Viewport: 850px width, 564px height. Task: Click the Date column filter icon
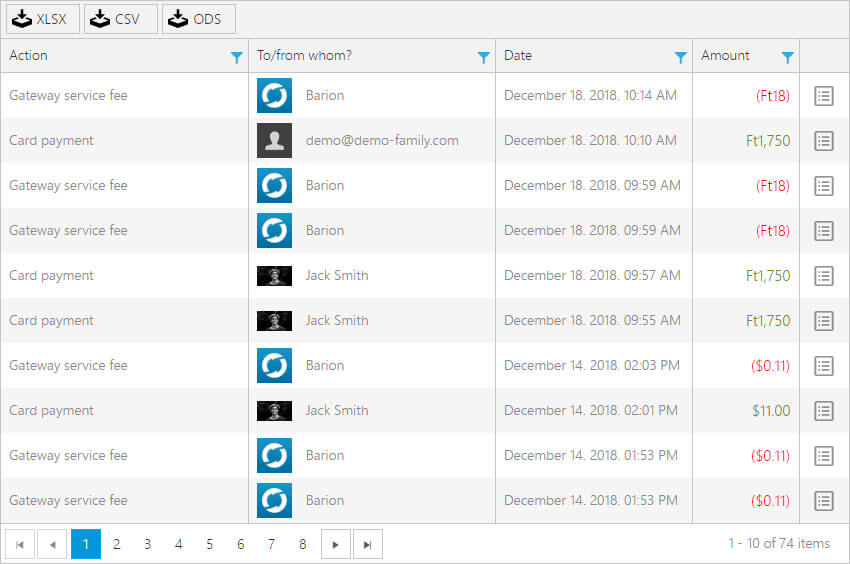680,58
